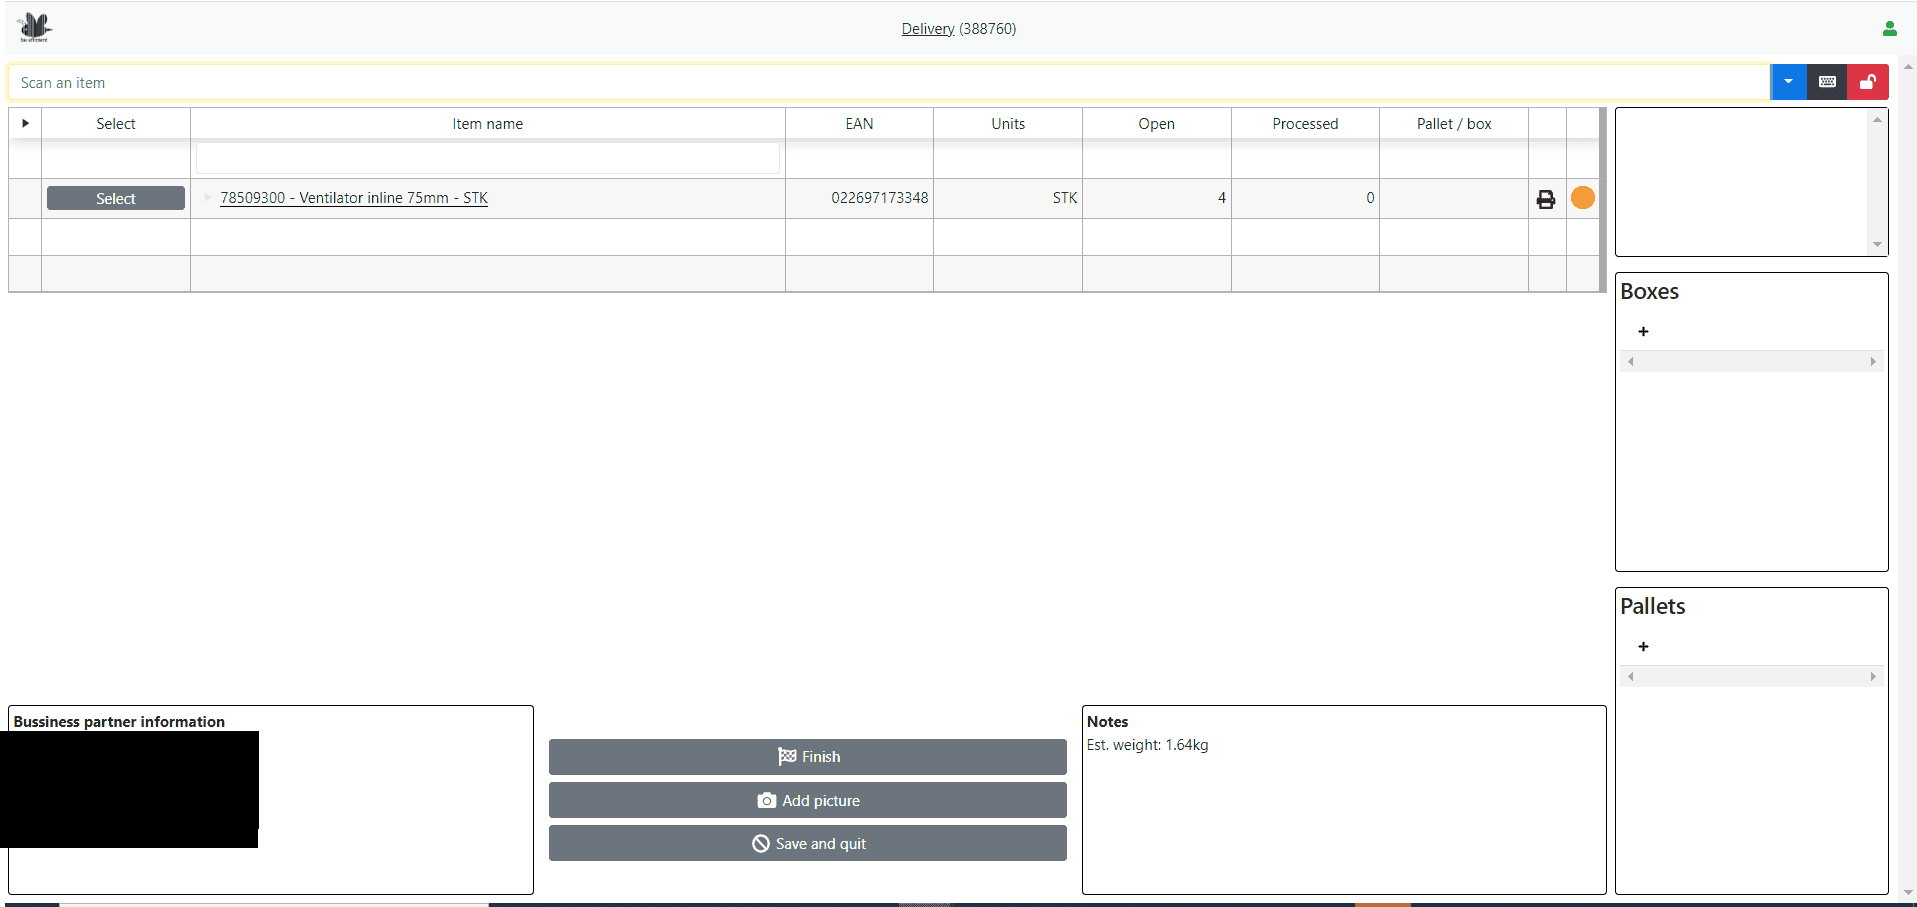Focus the Scan an item field
The width and height of the screenshot is (1917, 907).
889,82
